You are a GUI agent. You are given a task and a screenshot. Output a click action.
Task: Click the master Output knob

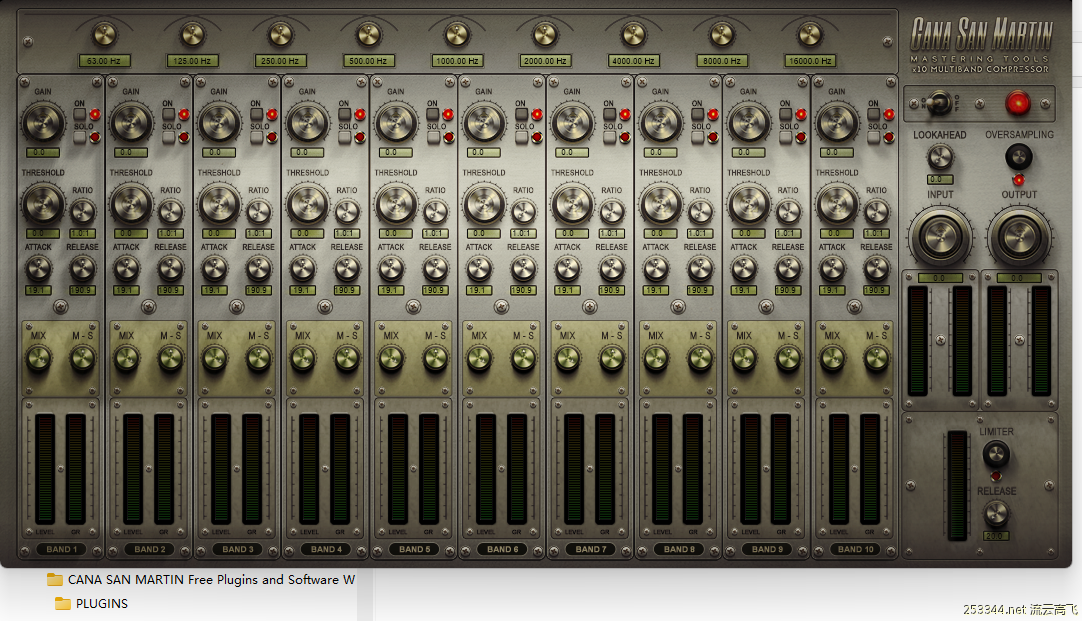(1018, 236)
